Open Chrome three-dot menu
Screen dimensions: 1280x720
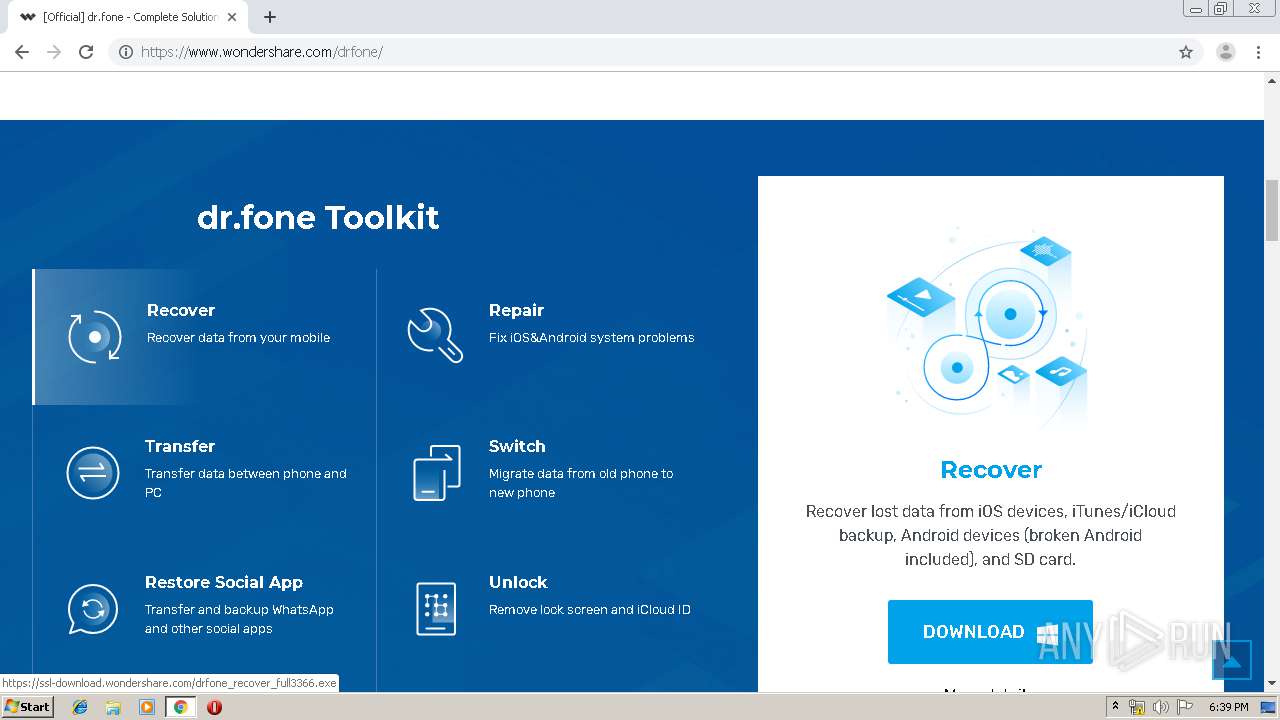1259,52
